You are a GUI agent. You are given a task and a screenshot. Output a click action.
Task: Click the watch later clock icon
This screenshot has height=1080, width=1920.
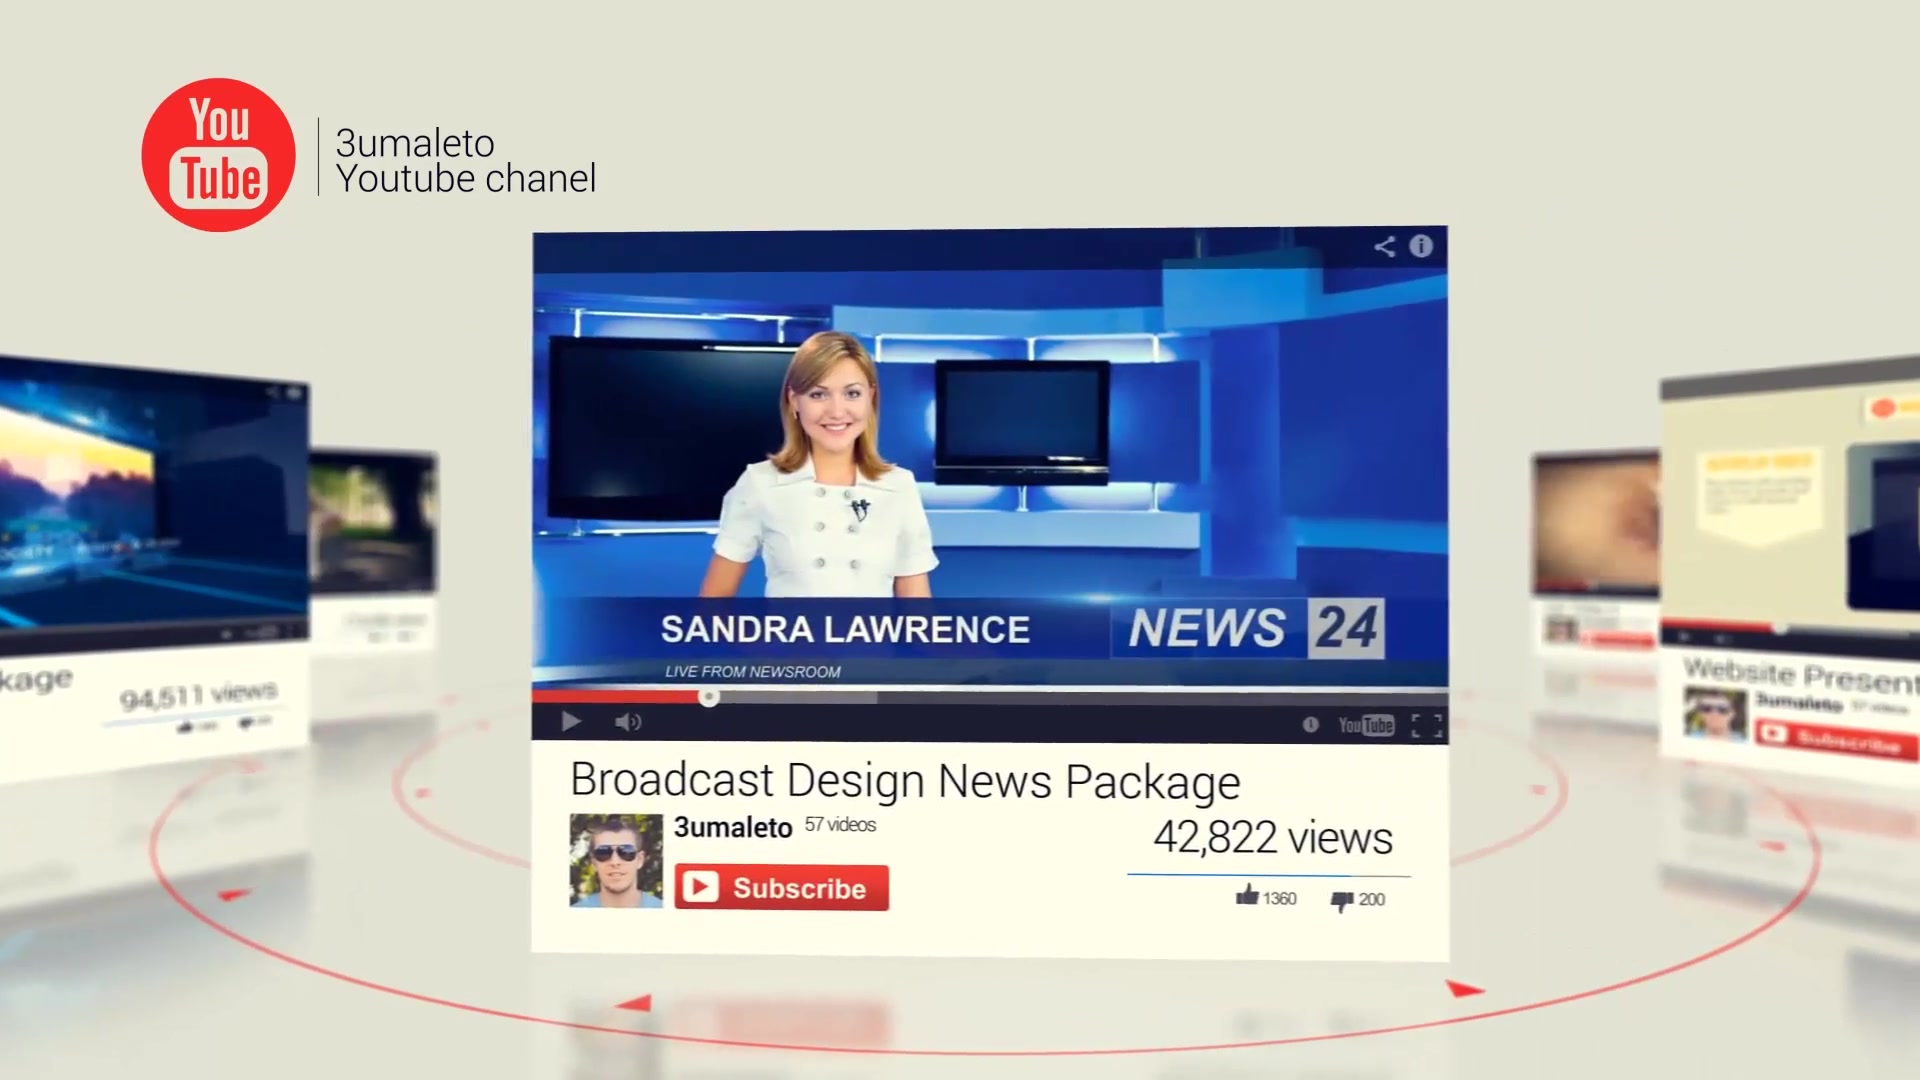coord(1310,725)
